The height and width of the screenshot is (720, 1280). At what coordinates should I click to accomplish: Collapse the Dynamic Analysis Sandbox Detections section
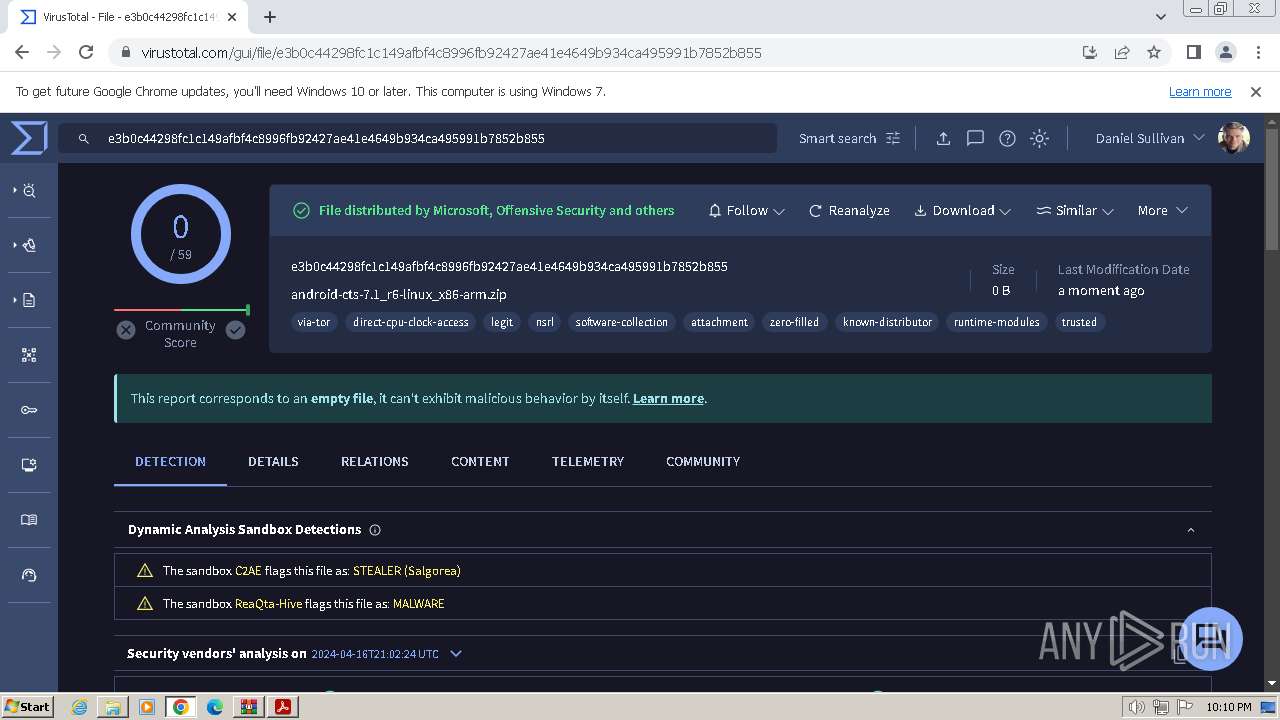[1190, 530]
